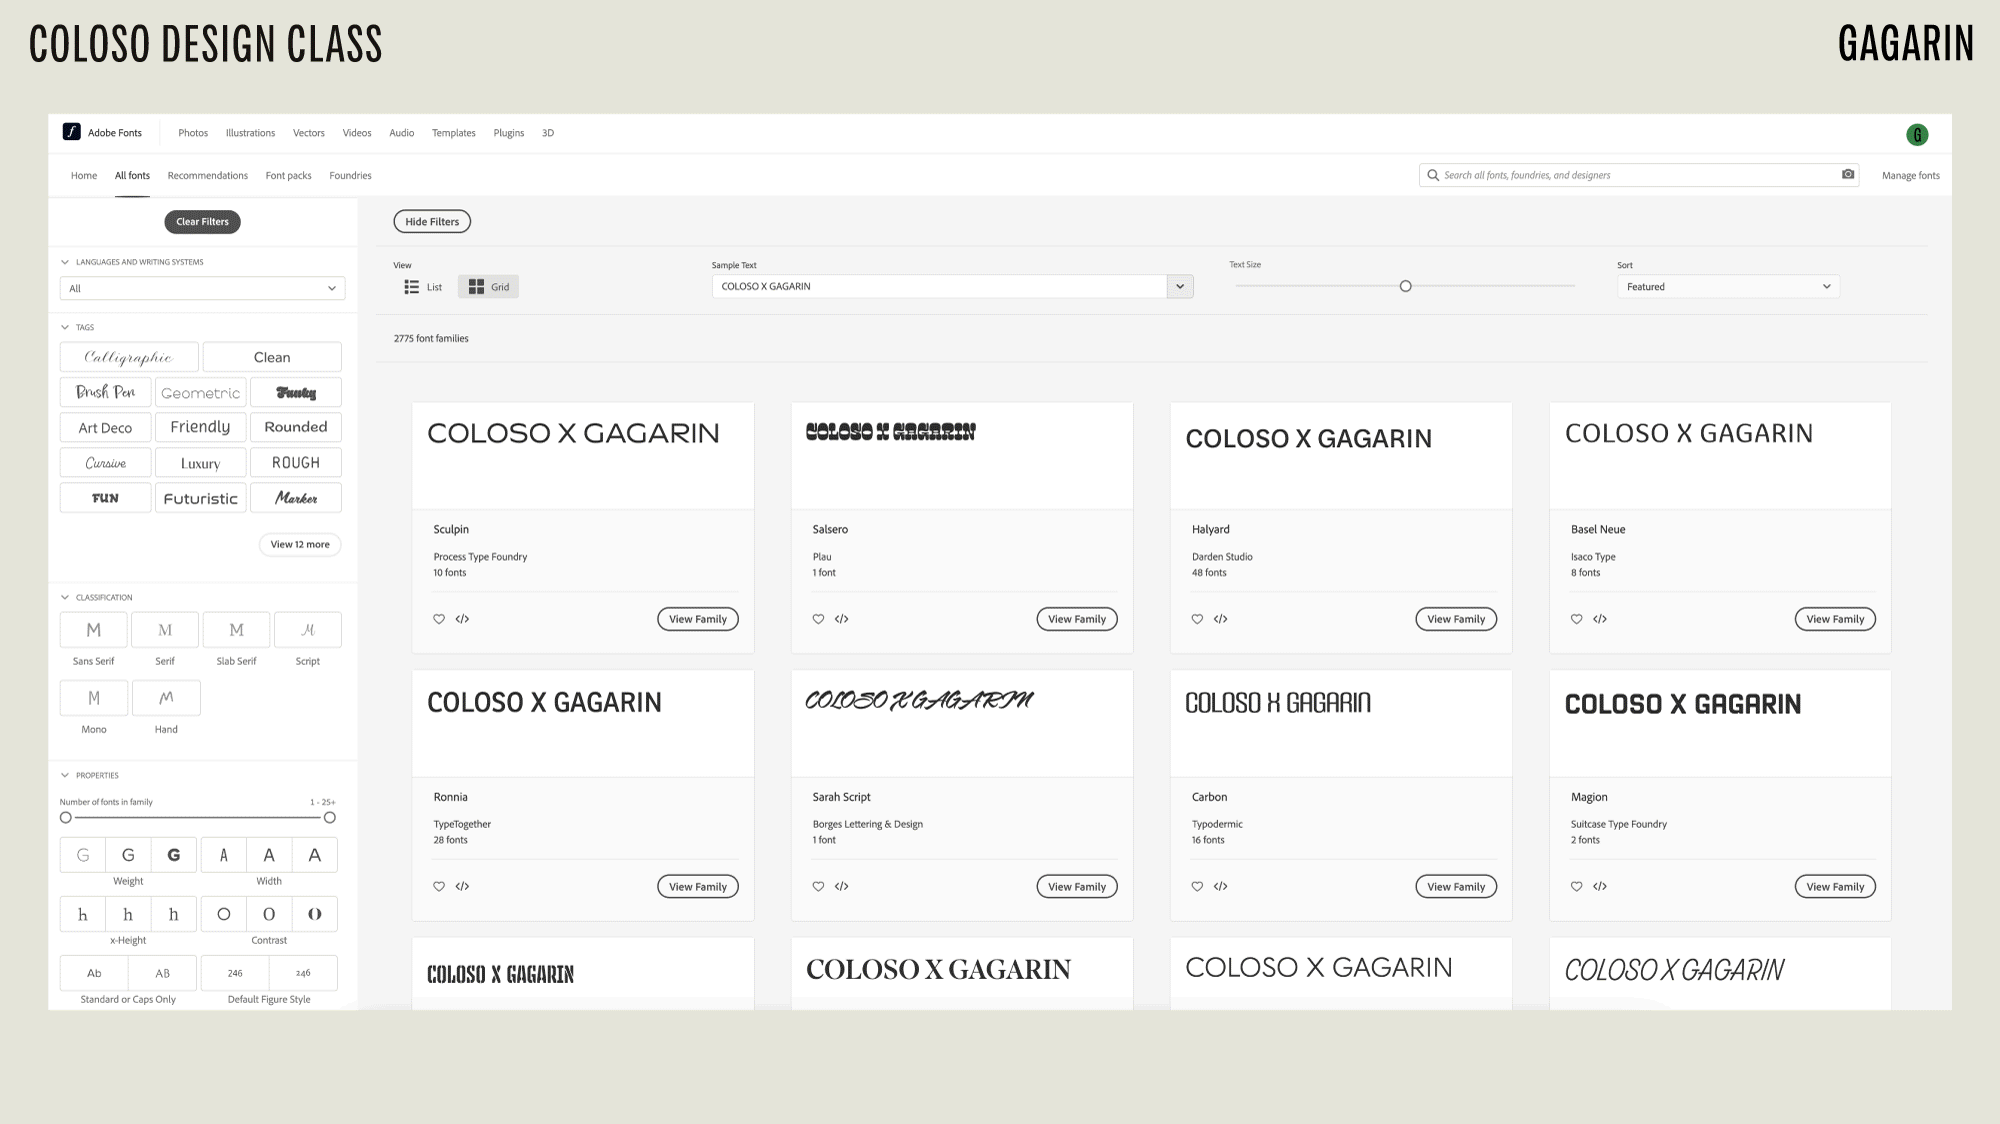Click the font search input field
Viewport: 2000px width, 1124px height.
pyautogui.click(x=1638, y=175)
